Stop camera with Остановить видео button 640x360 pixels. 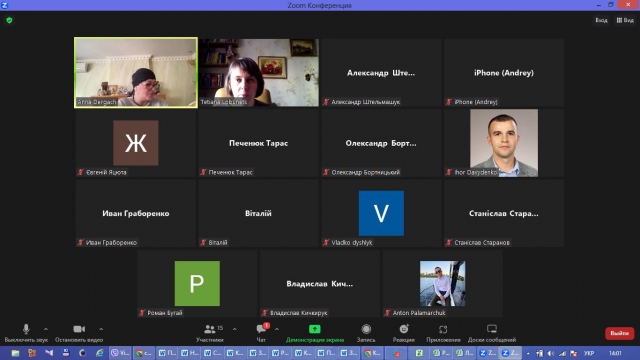point(79,333)
